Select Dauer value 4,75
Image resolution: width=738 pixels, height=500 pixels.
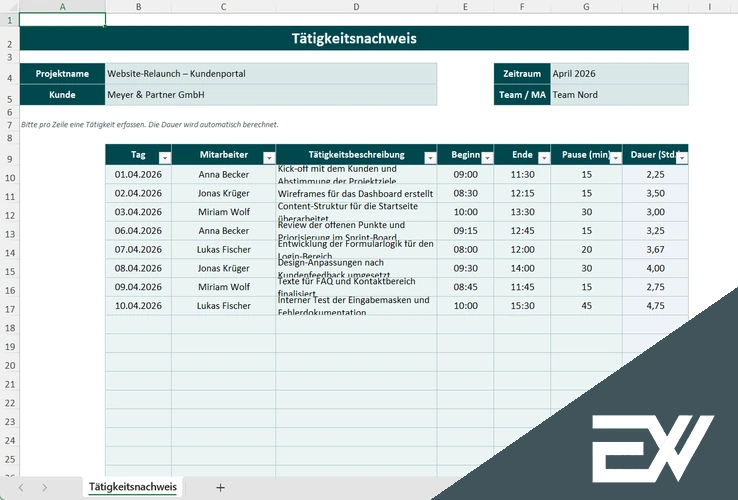click(655, 306)
